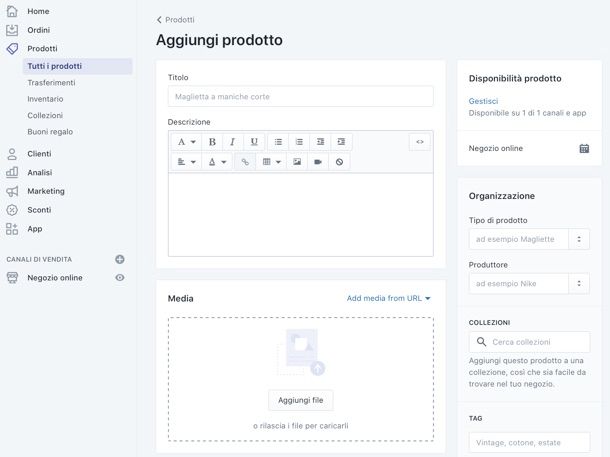Insert a link in description

coord(245,162)
